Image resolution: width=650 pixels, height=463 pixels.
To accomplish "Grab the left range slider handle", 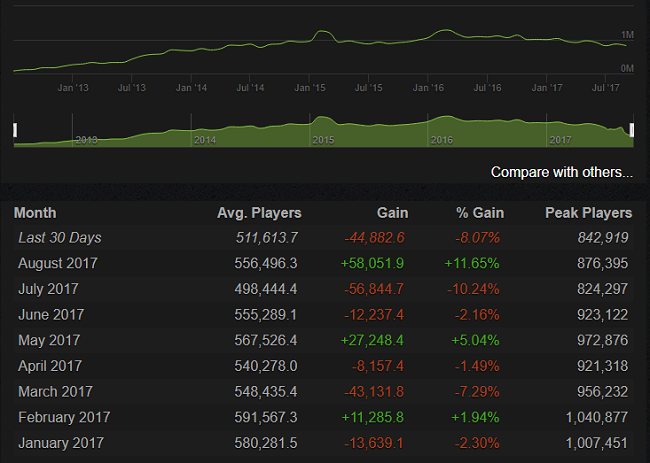I will (15, 130).
